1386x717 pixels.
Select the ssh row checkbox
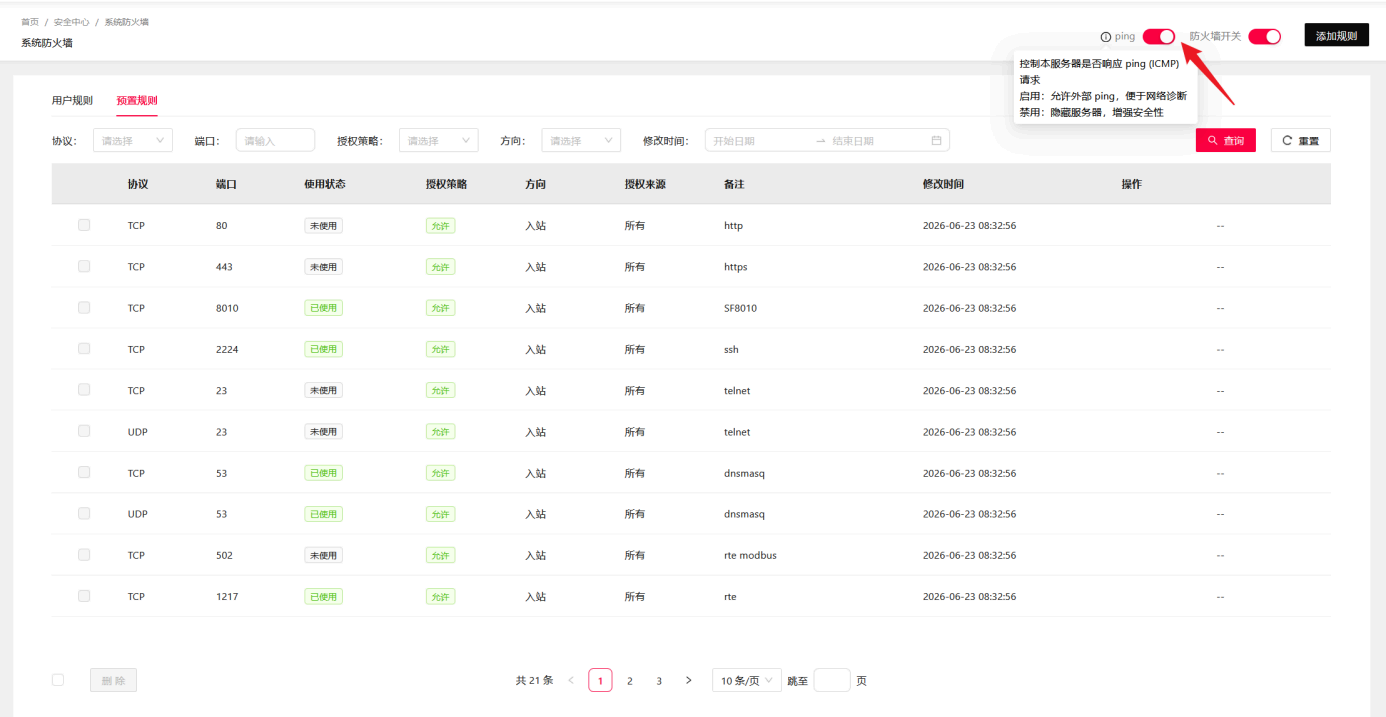pos(84,348)
